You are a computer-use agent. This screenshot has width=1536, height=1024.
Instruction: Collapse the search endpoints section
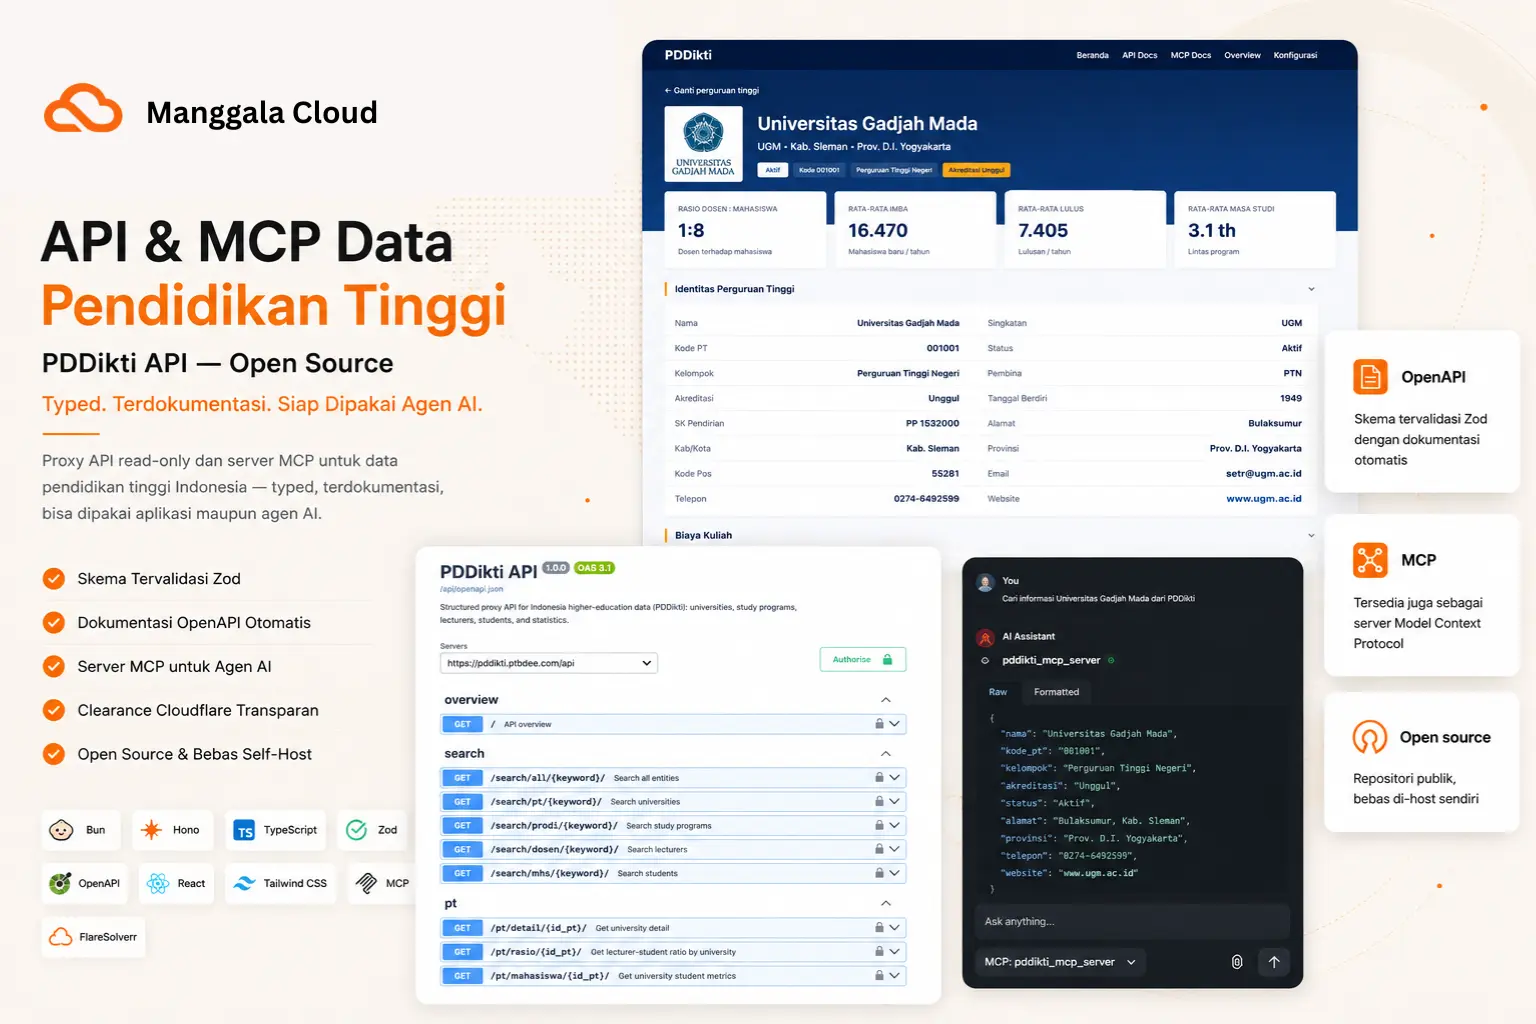click(886, 754)
